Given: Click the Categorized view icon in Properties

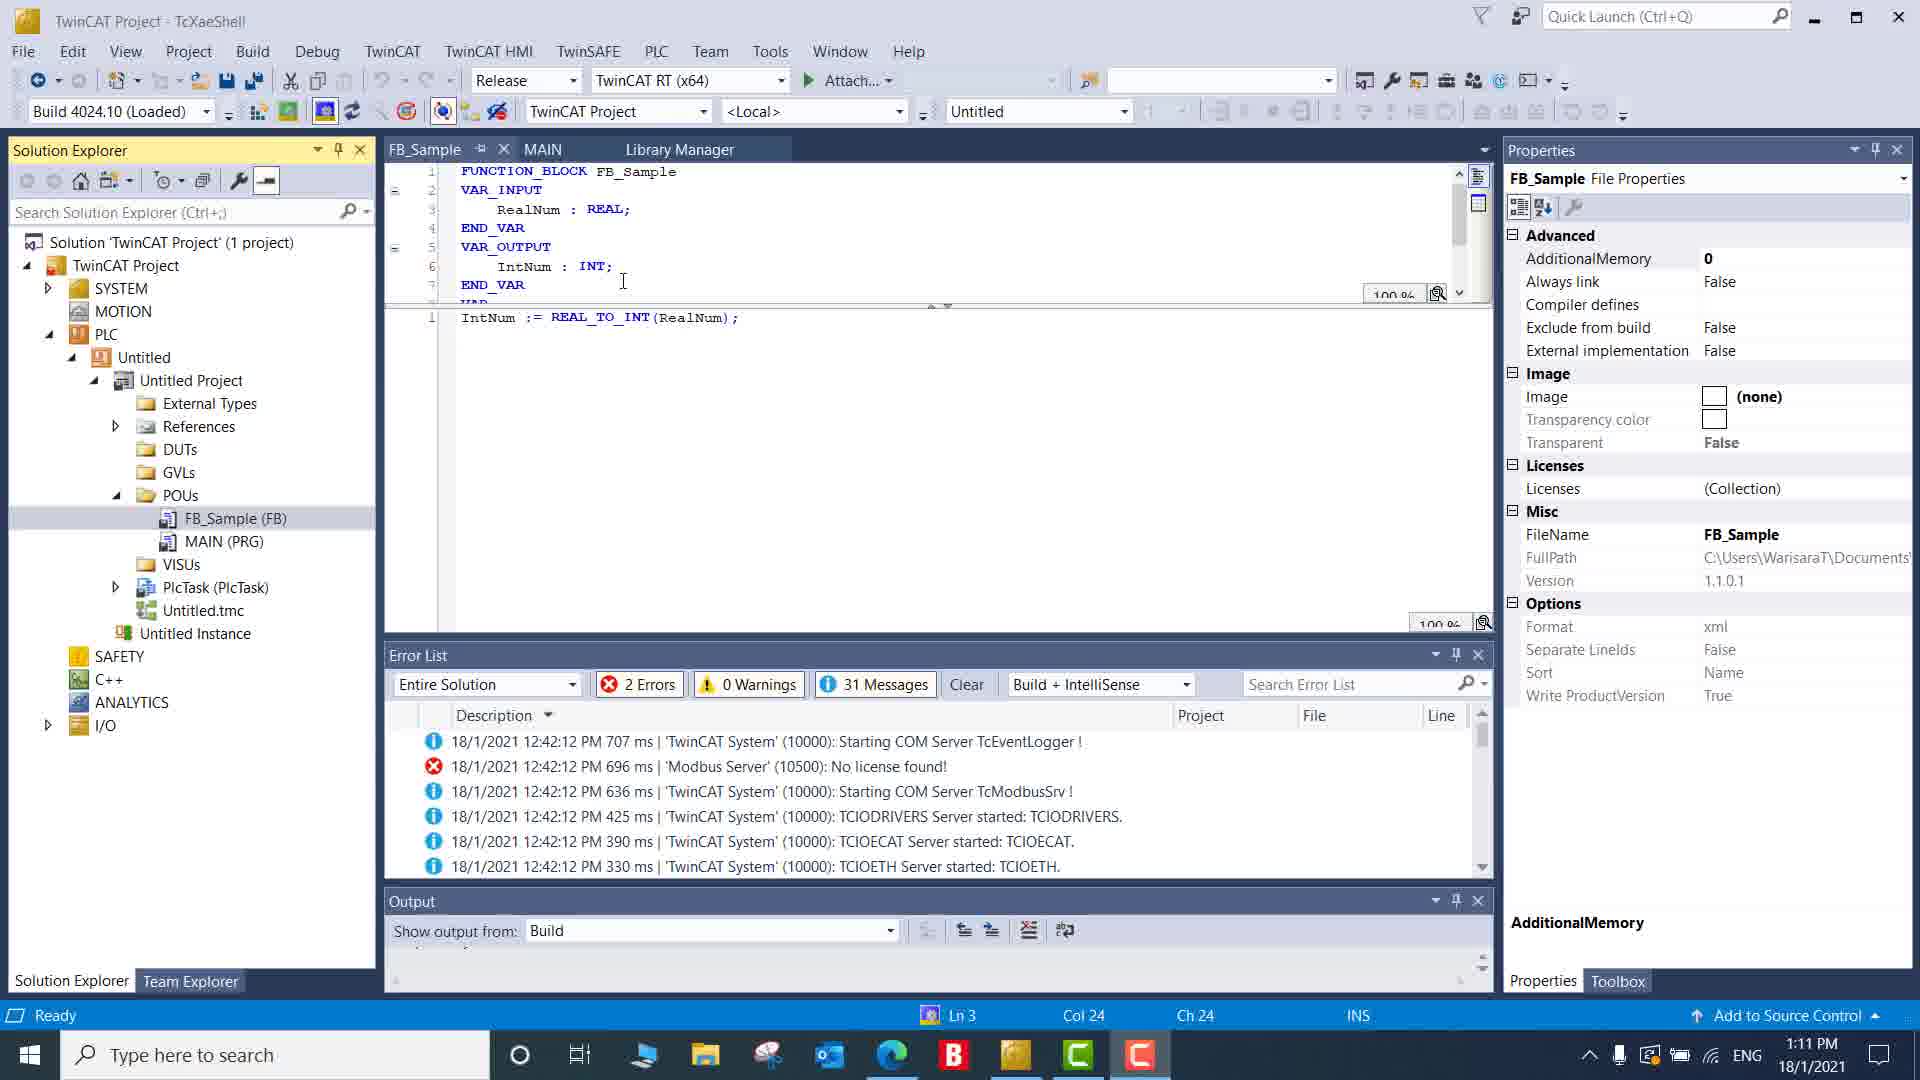Looking at the screenshot, I should point(1518,207).
